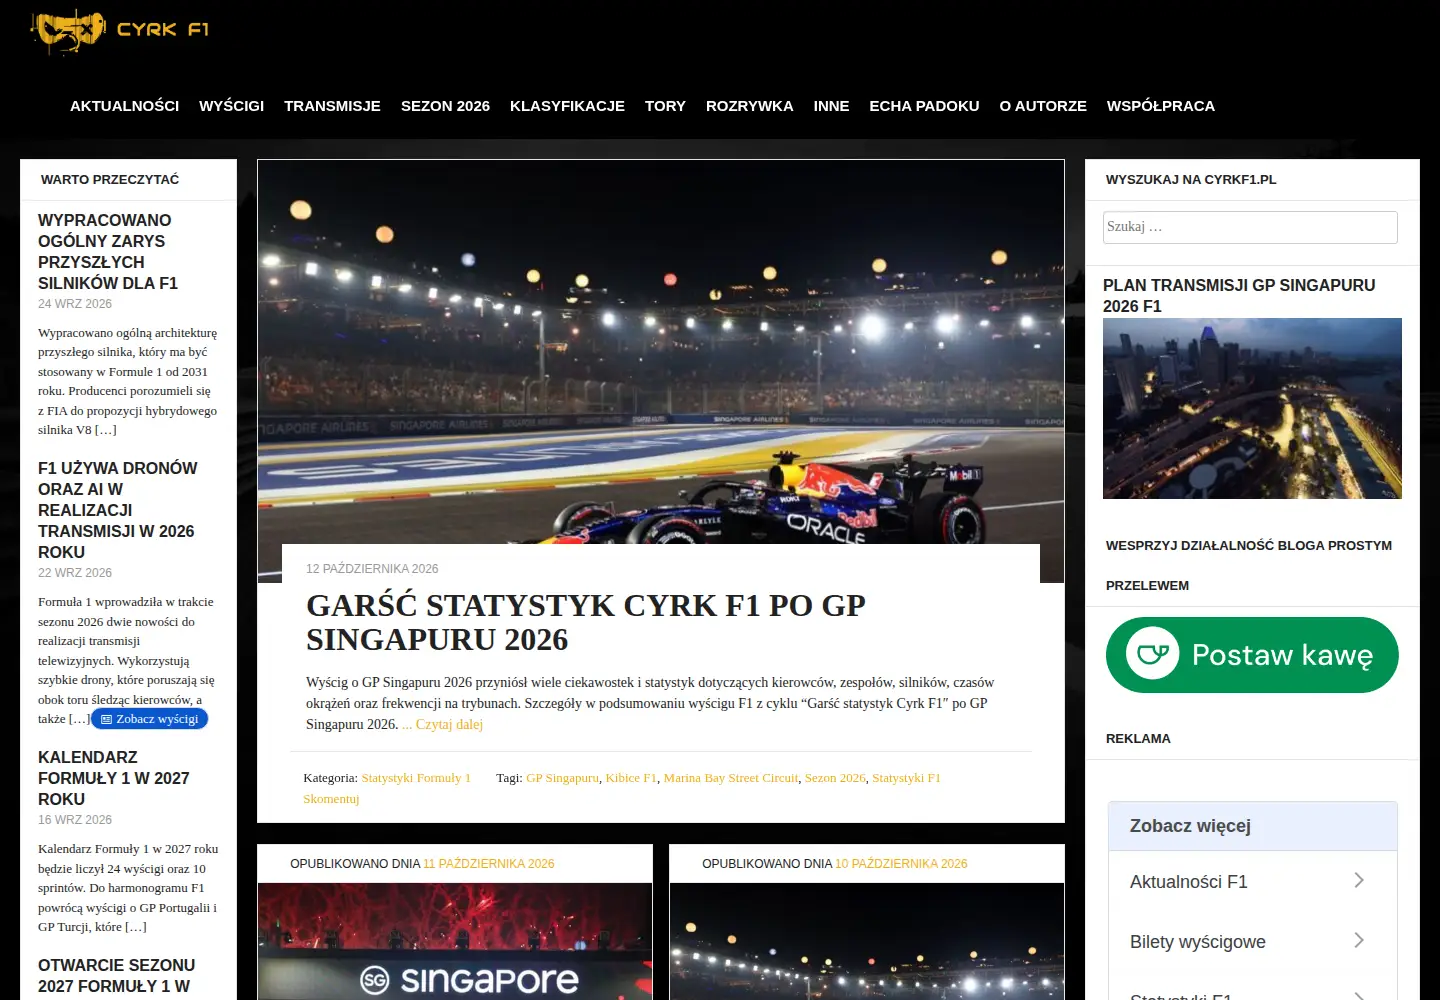The width and height of the screenshot is (1440, 1000).
Task: Open the Tory menu item
Action: 665,106
